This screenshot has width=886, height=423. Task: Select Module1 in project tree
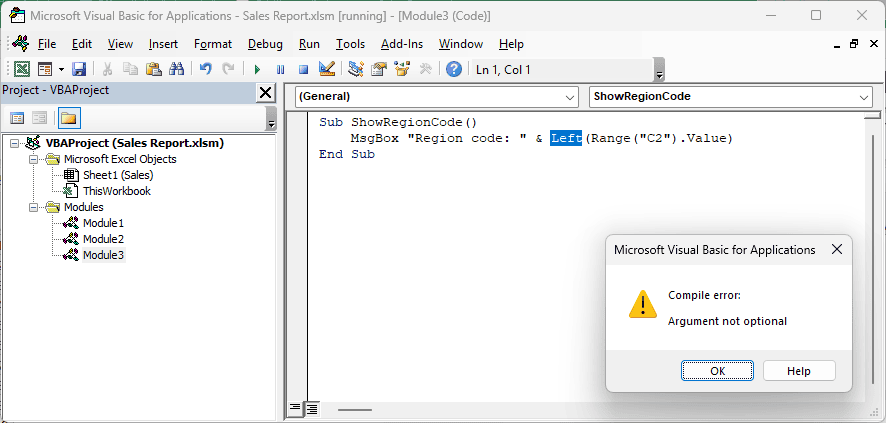pyautogui.click(x=103, y=223)
